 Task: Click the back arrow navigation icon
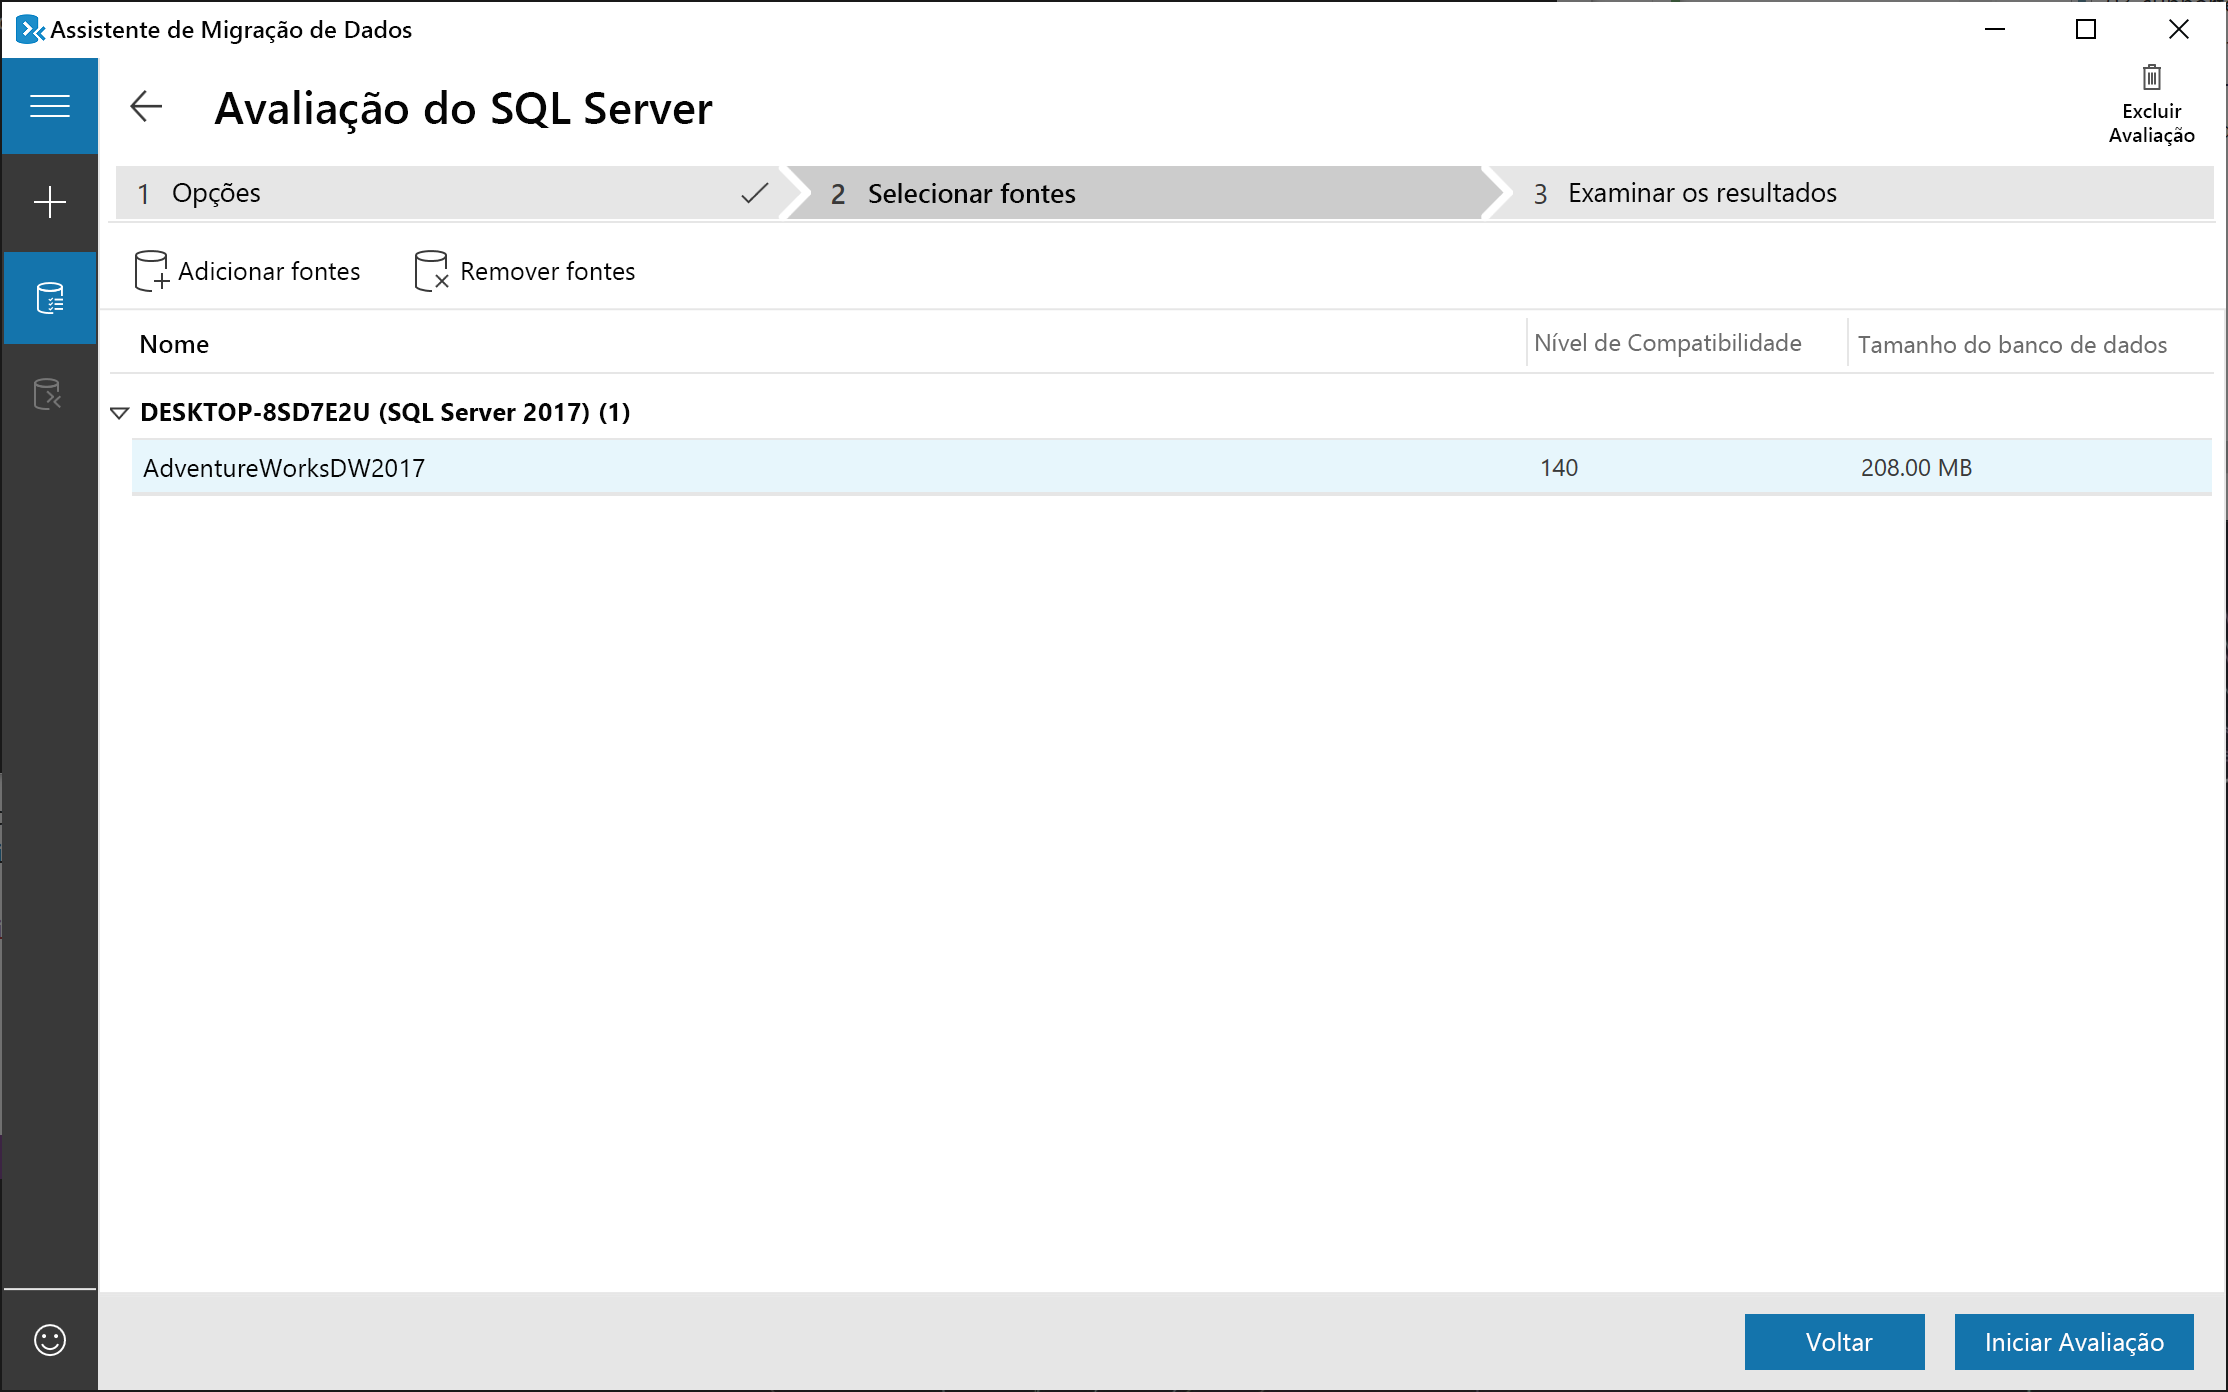point(147,106)
